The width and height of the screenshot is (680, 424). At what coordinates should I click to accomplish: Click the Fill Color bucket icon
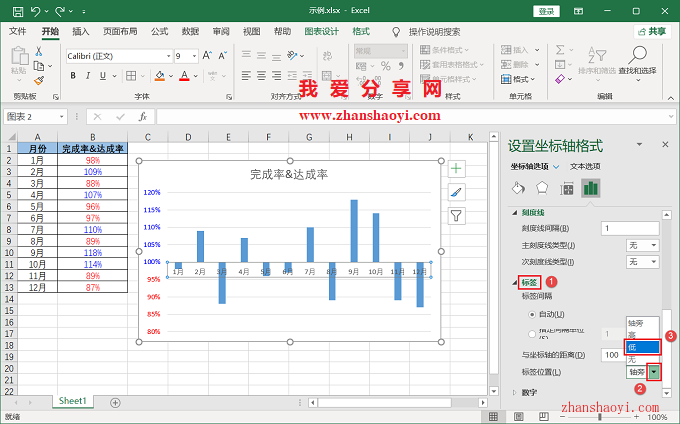click(x=160, y=76)
